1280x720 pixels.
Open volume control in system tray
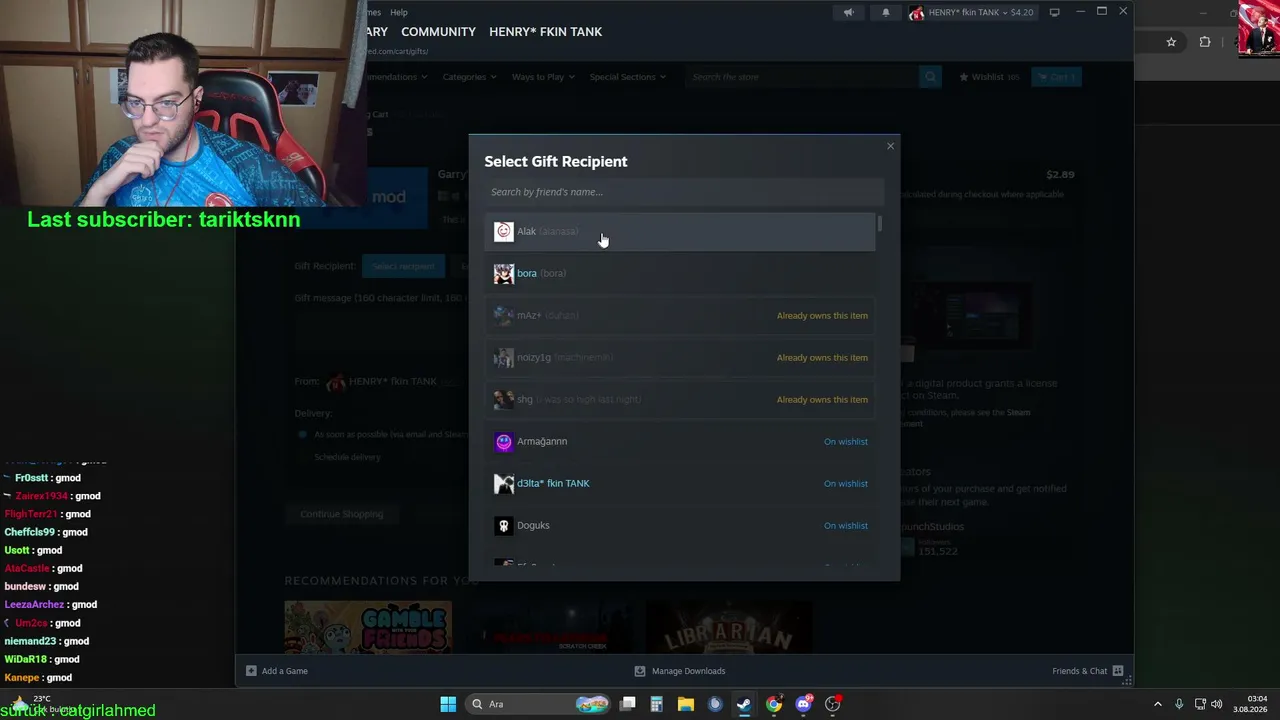click(x=1216, y=704)
